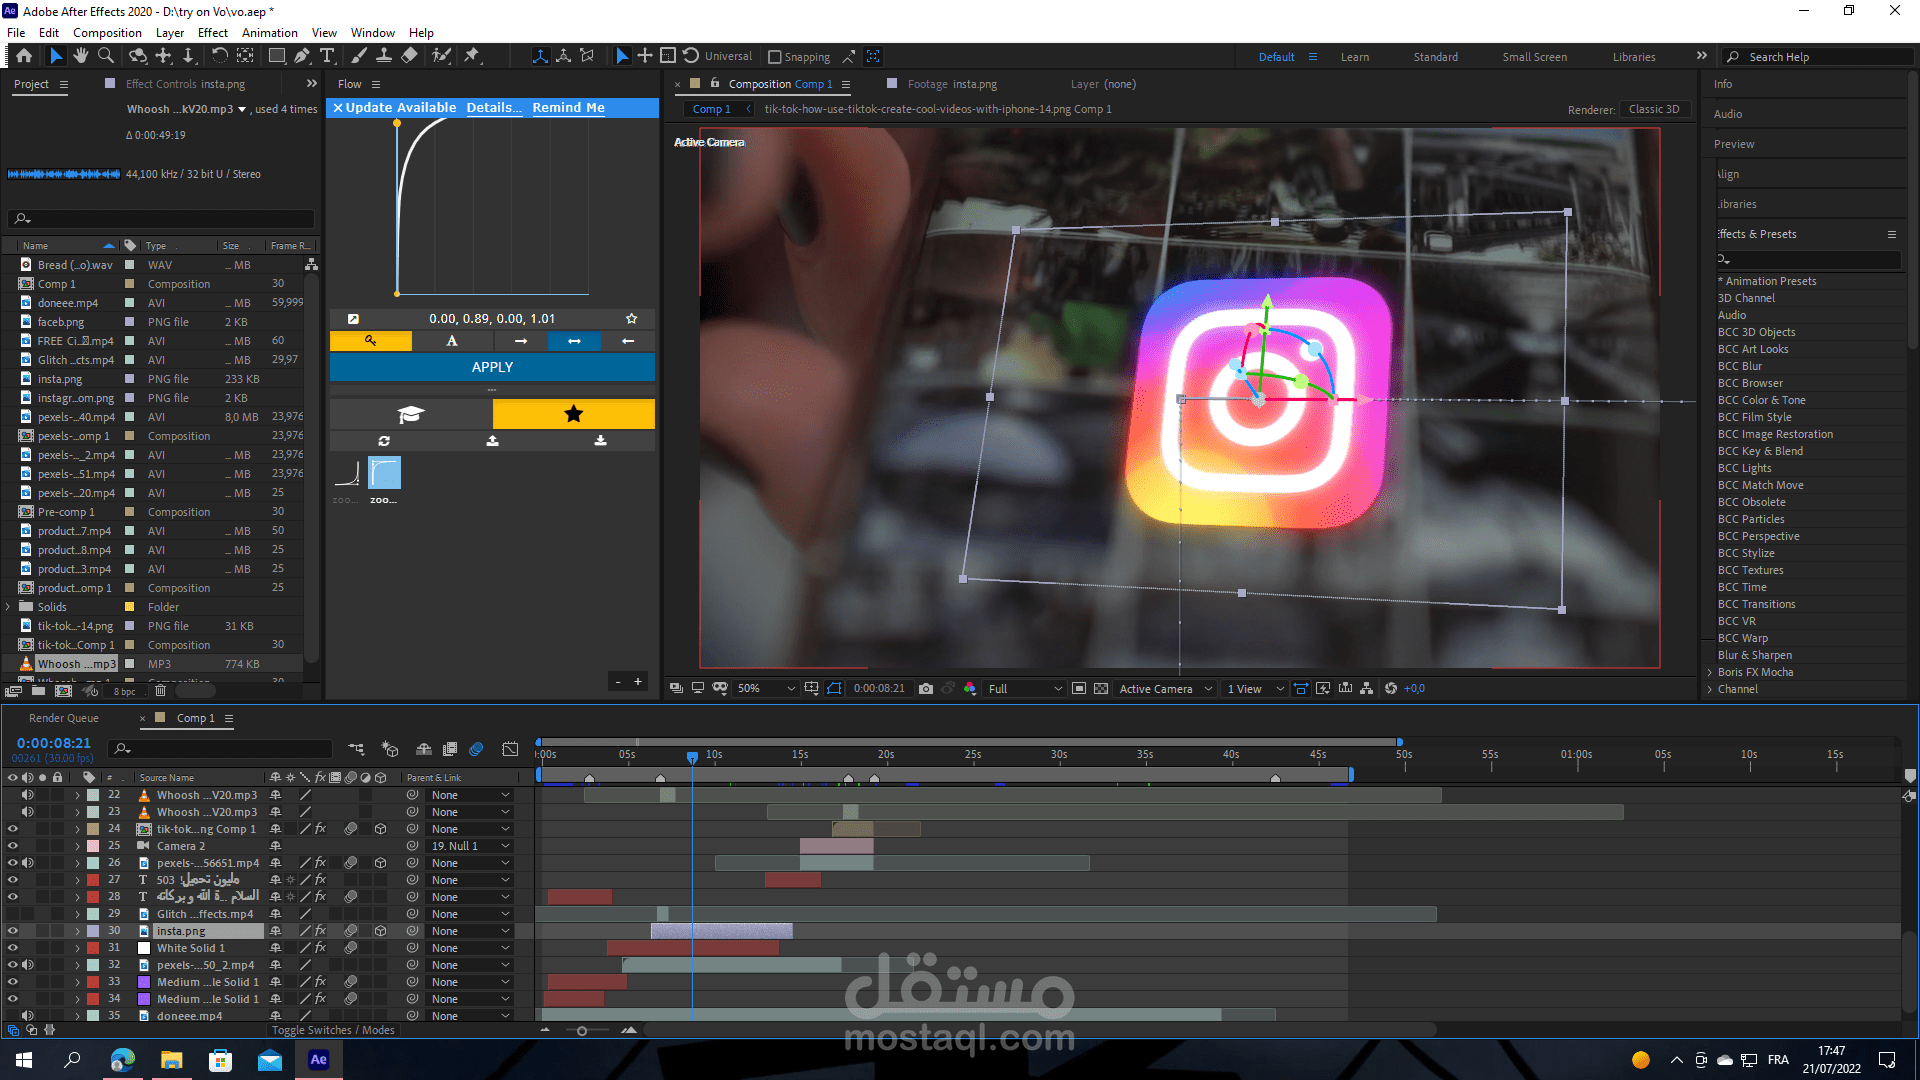Select the Pen tool
The image size is (1920, 1080).
[x=302, y=56]
